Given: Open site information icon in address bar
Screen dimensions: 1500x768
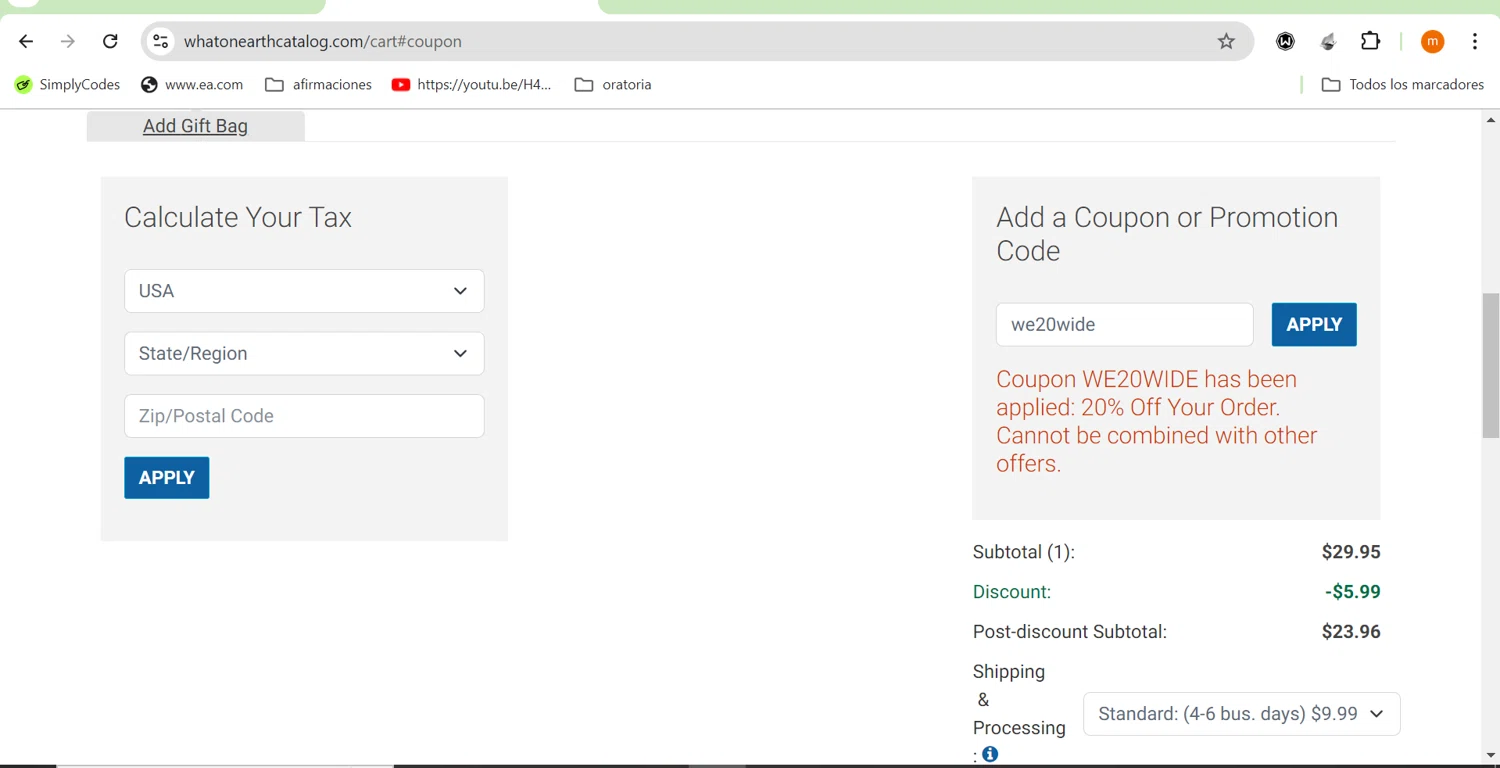Looking at the screenshot, I should 160,41.
